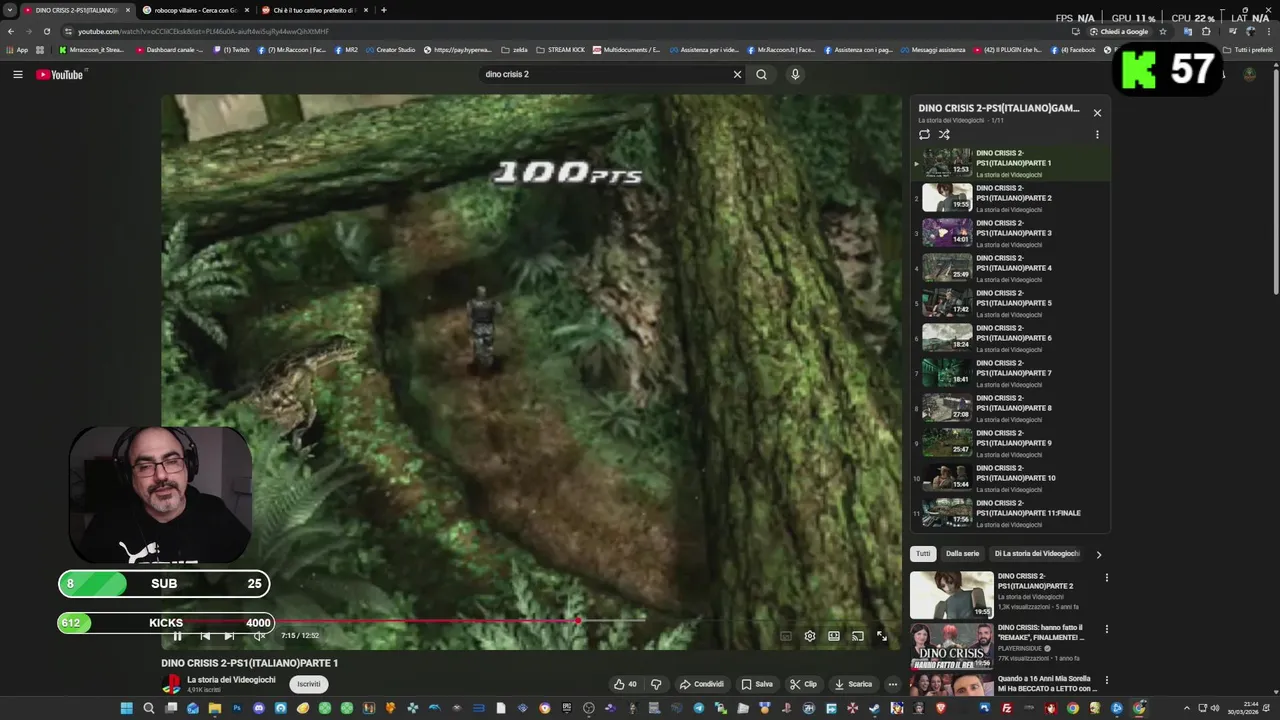The width and height of the screenshot is (1280, 720).
Task: Play DINO CRISIS 2 PARTE 2 in playlist
Action: 1010,198
